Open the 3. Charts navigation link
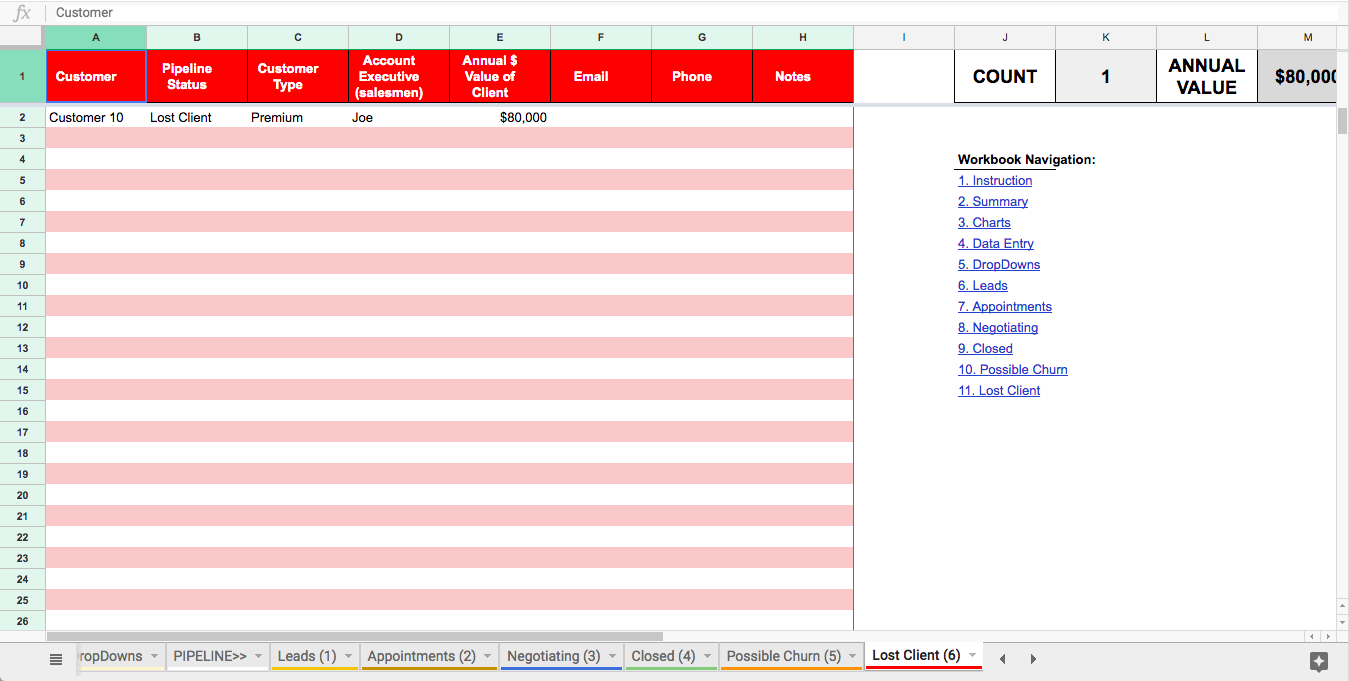Screen dimensions: 1349x681 click(x=984, y=223)
